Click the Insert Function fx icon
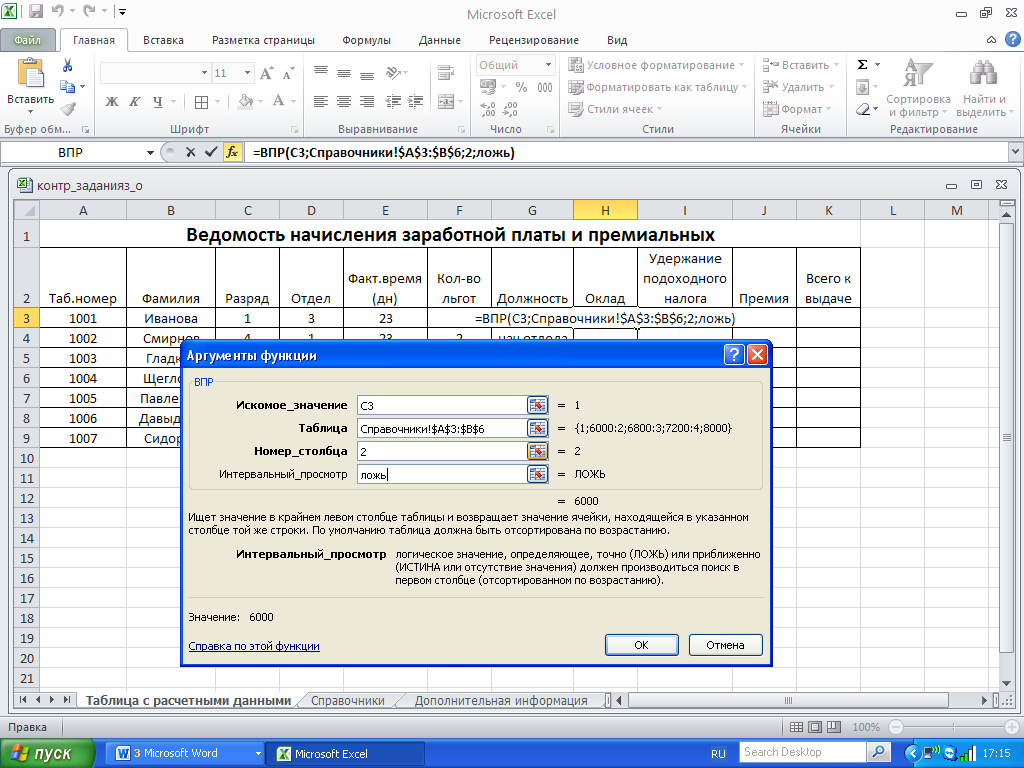This screenshot has width=1024, height=768. 232,152
